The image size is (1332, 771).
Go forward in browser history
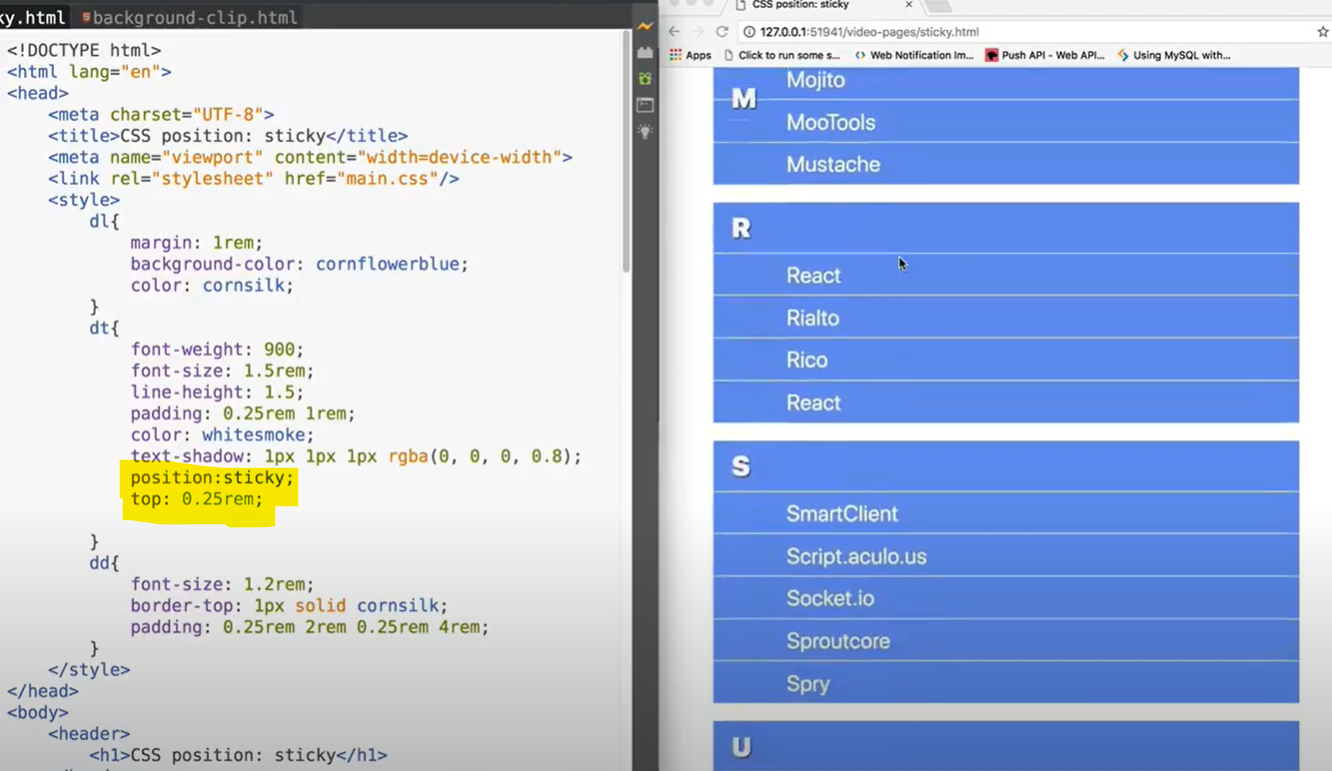click(x=698, y=32)
